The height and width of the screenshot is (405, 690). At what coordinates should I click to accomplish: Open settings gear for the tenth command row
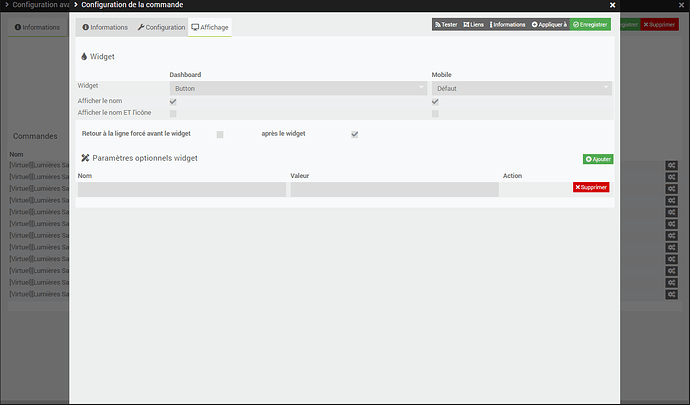pyautogui.click(x=672, y=271)
